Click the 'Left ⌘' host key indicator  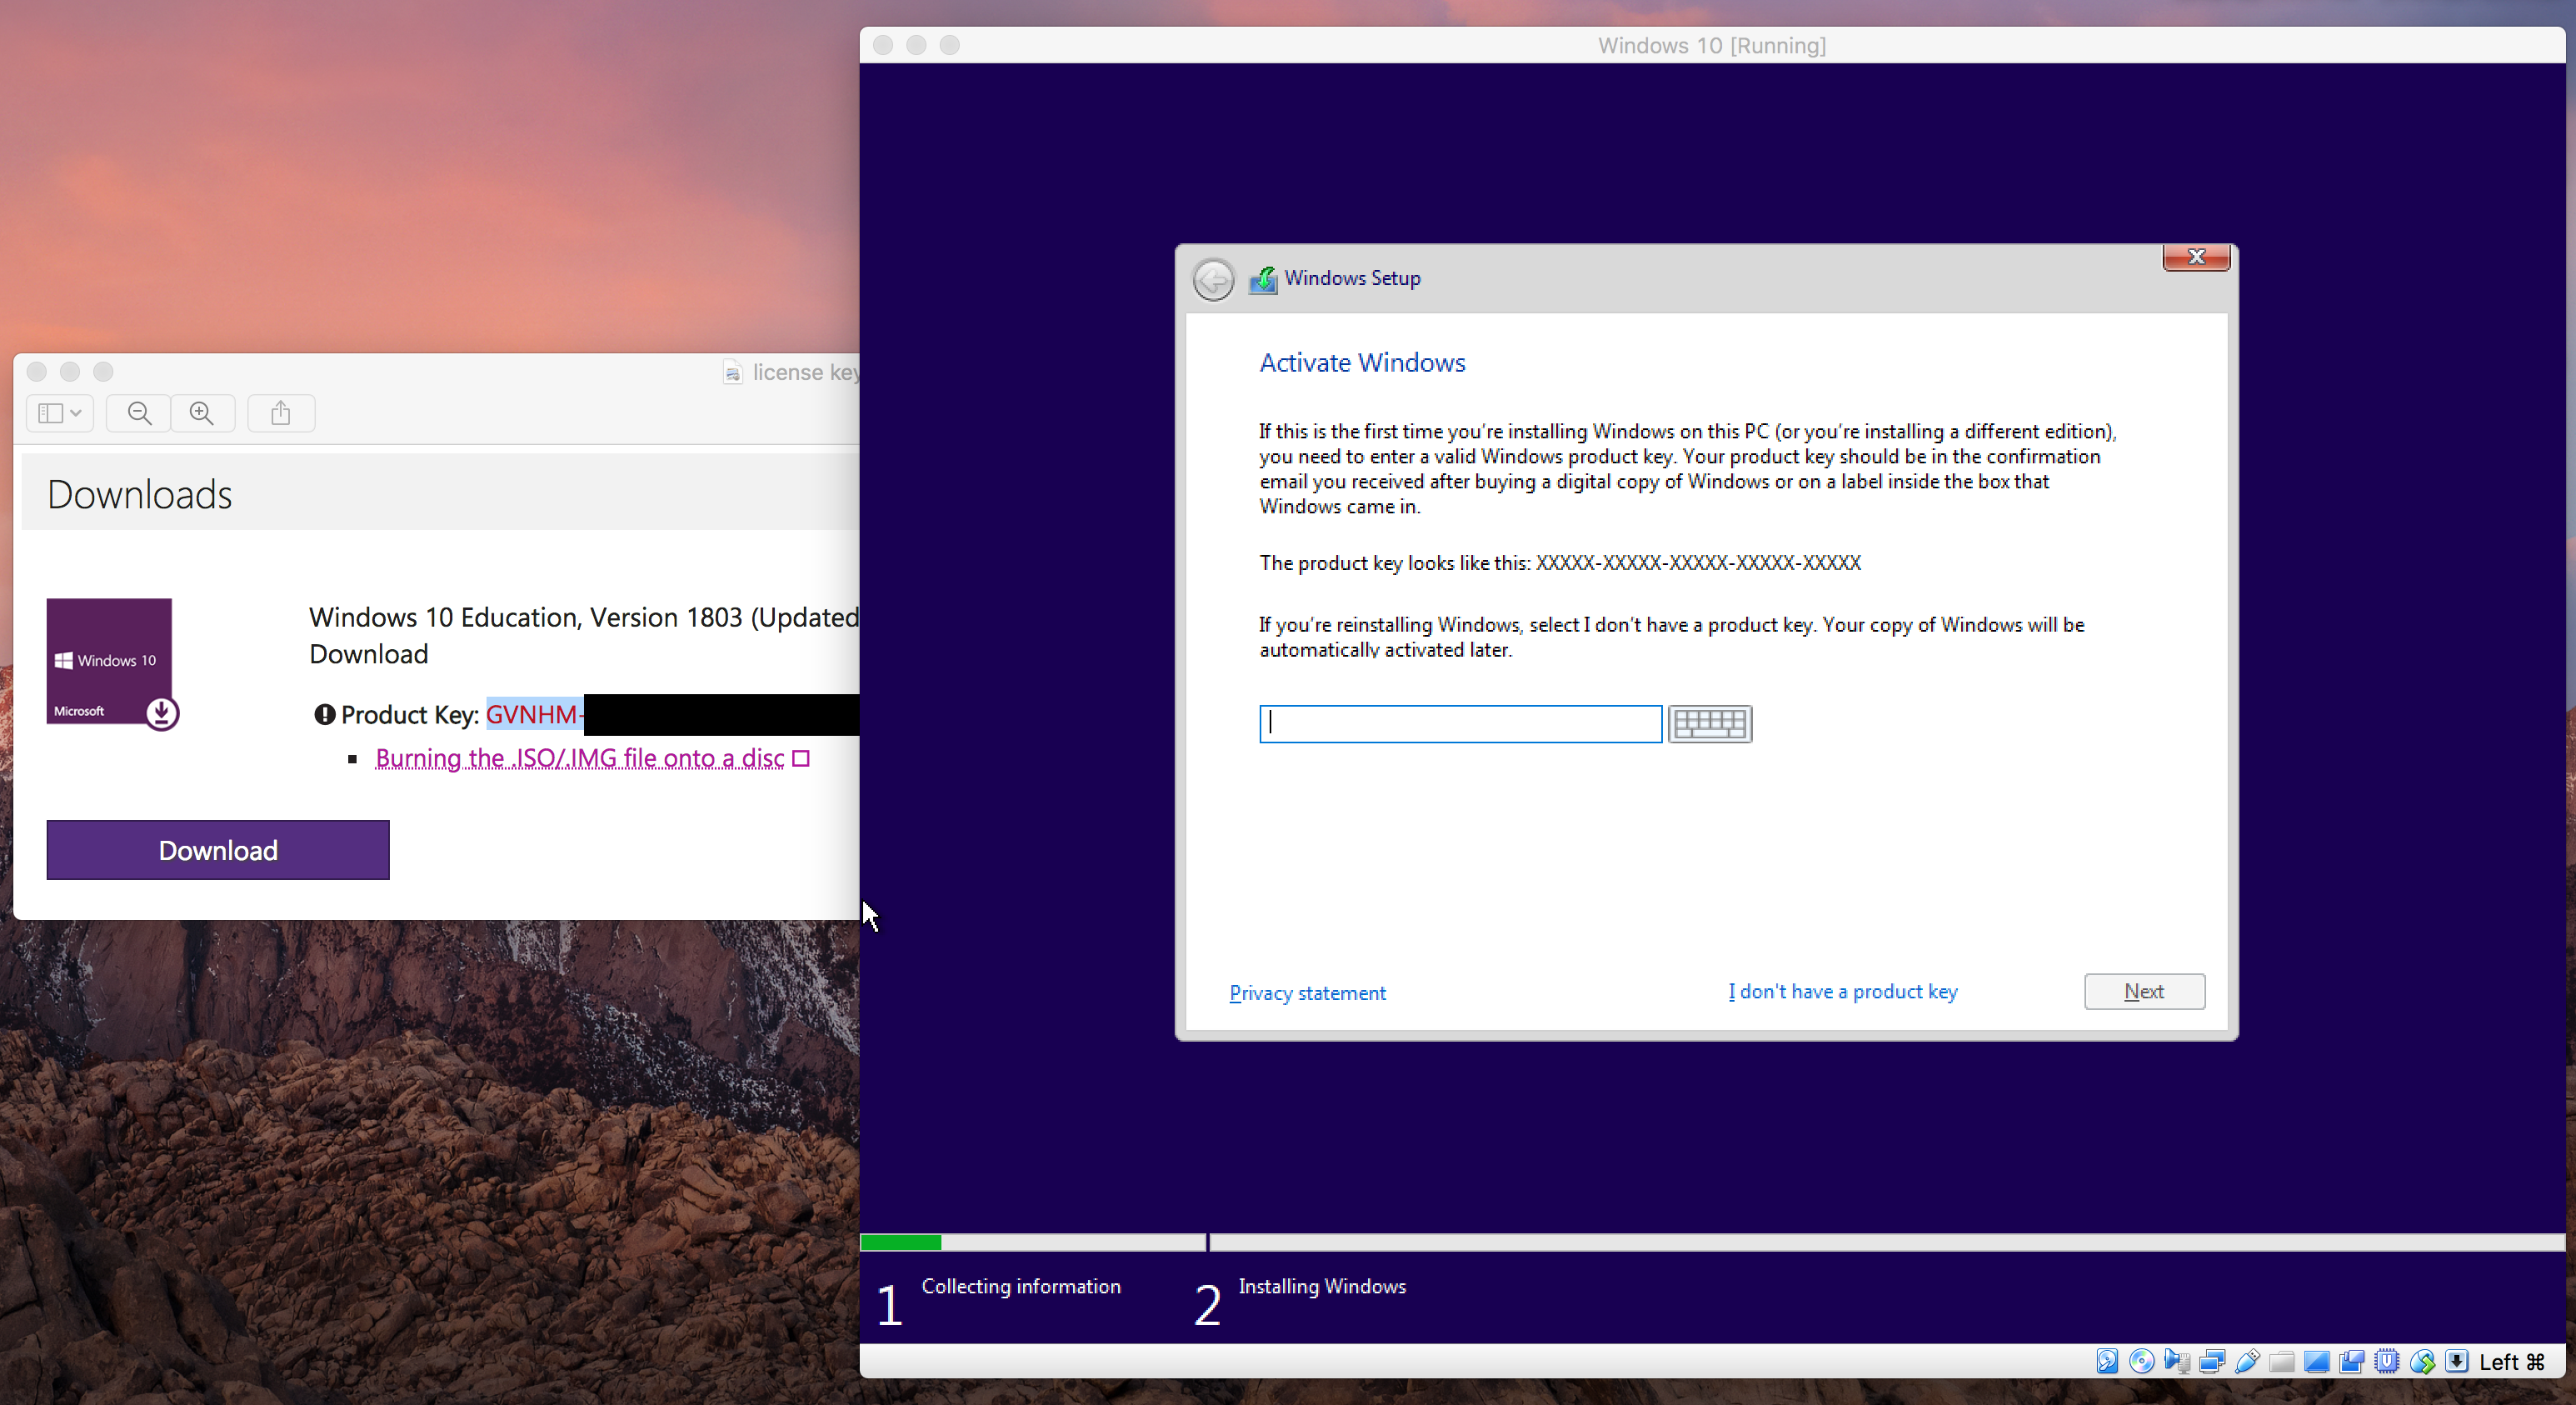2512,1361
